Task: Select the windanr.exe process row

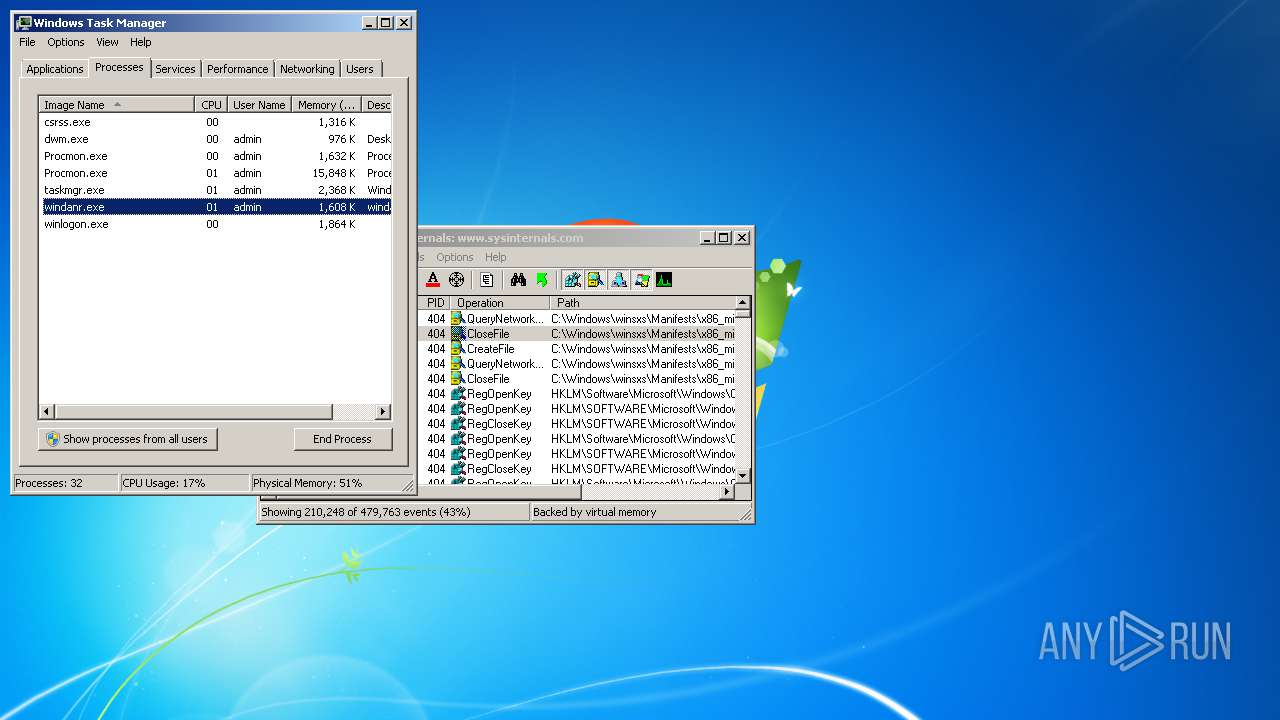Action: [x=215, y=207]
